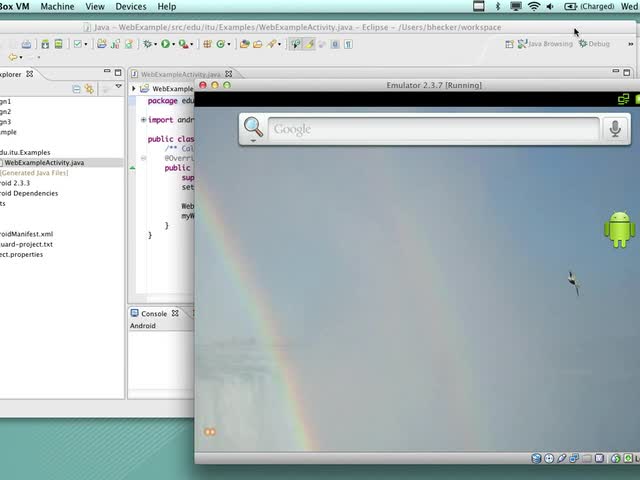
Task: Expand WebExample breadcrumb arrow in editor
Action: [x=133, y=89]
